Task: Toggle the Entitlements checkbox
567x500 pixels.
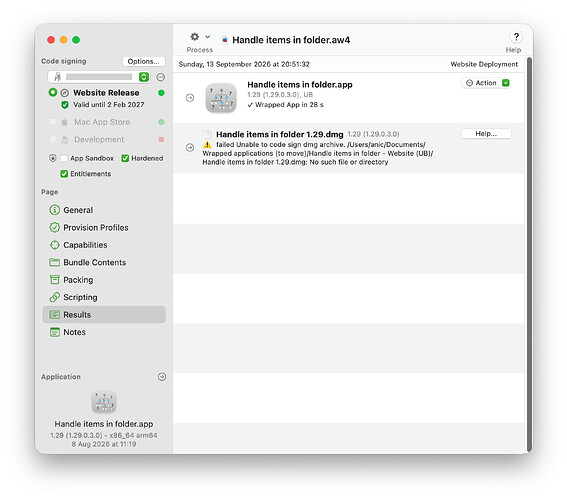Action: coord(64,174)
